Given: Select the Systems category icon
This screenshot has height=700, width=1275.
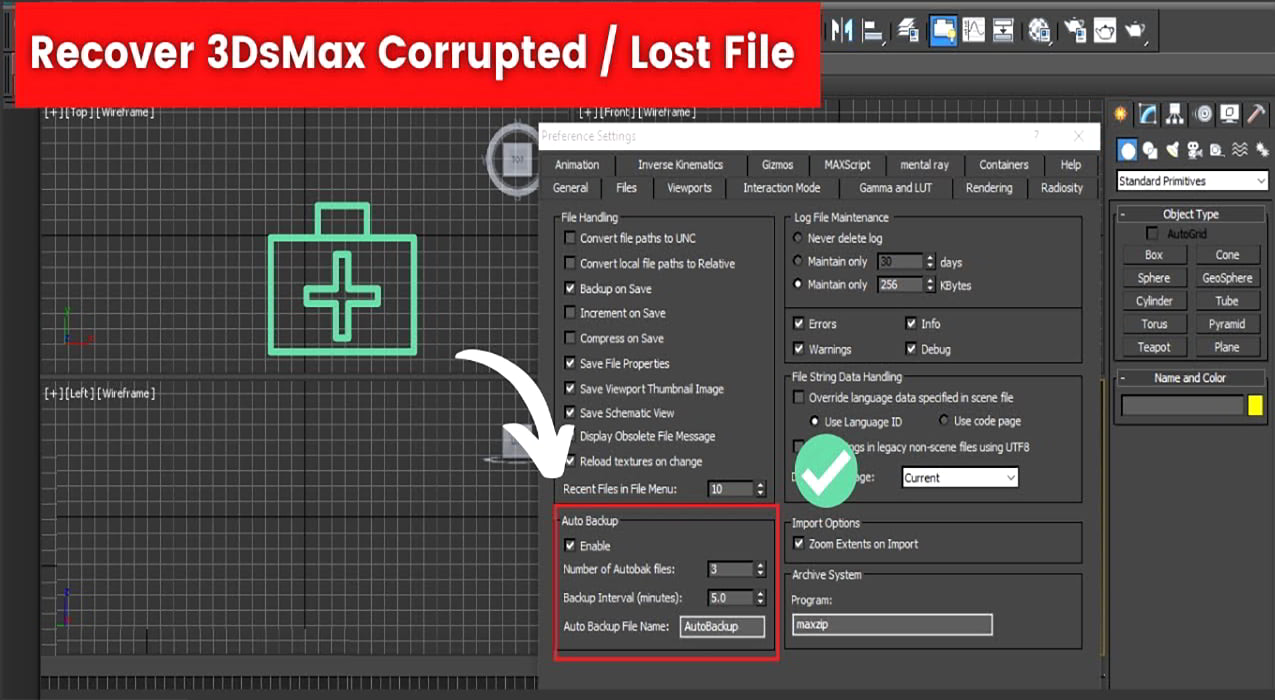Looking at the screenshot, I should (1262, 150).
